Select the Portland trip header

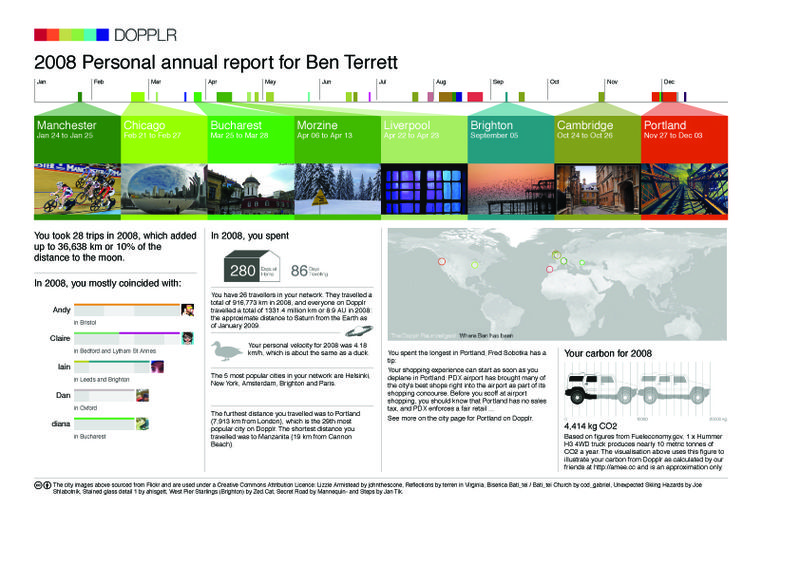point(684,131)
